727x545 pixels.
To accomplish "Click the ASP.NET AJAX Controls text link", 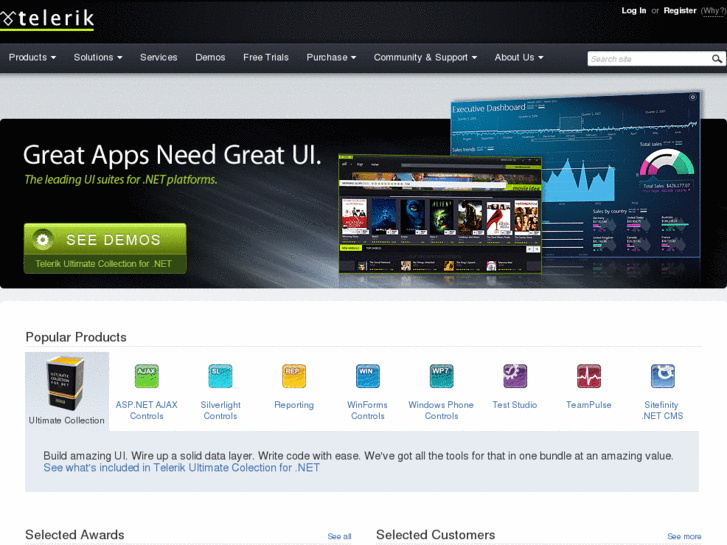I will point(147,410).
